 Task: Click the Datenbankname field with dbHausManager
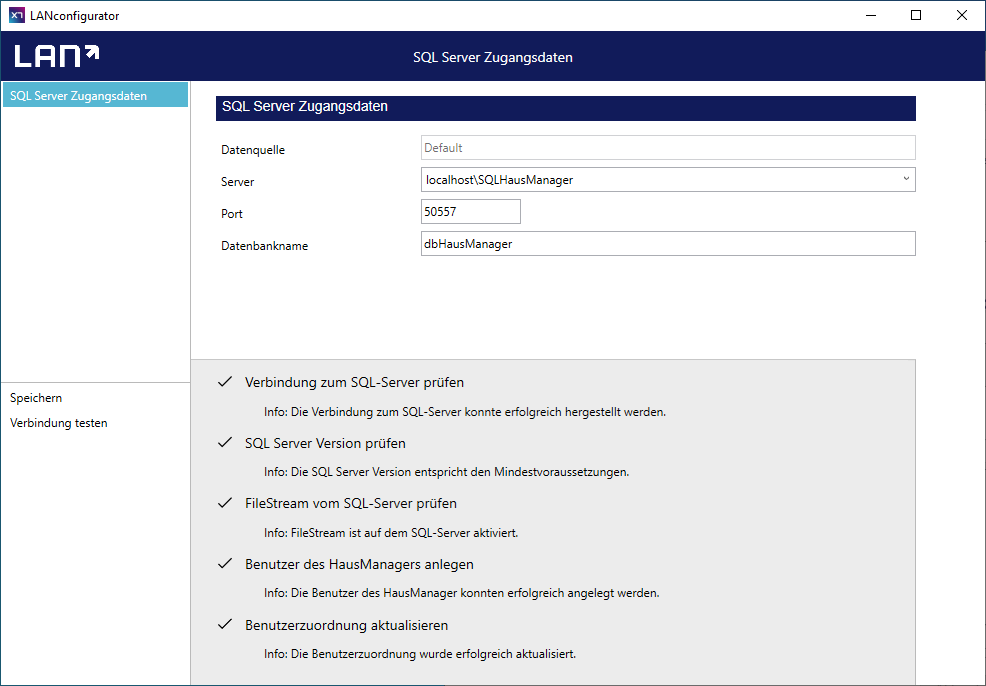tap(668, 244)
